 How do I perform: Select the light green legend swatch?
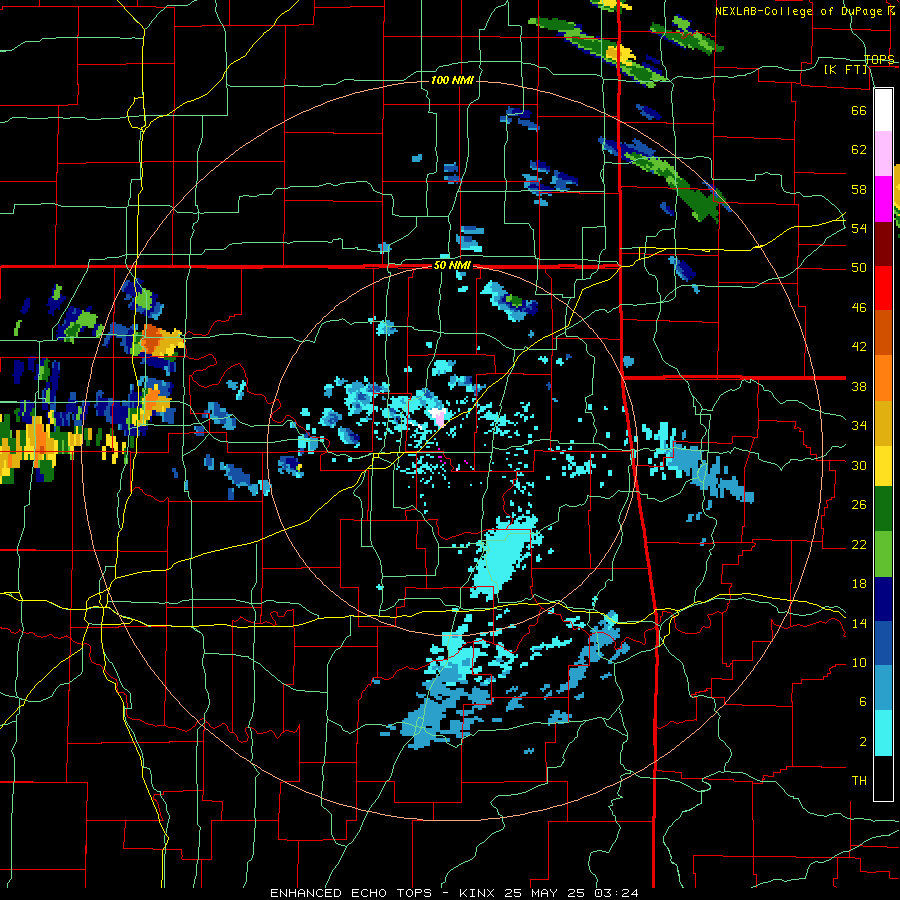883,554
